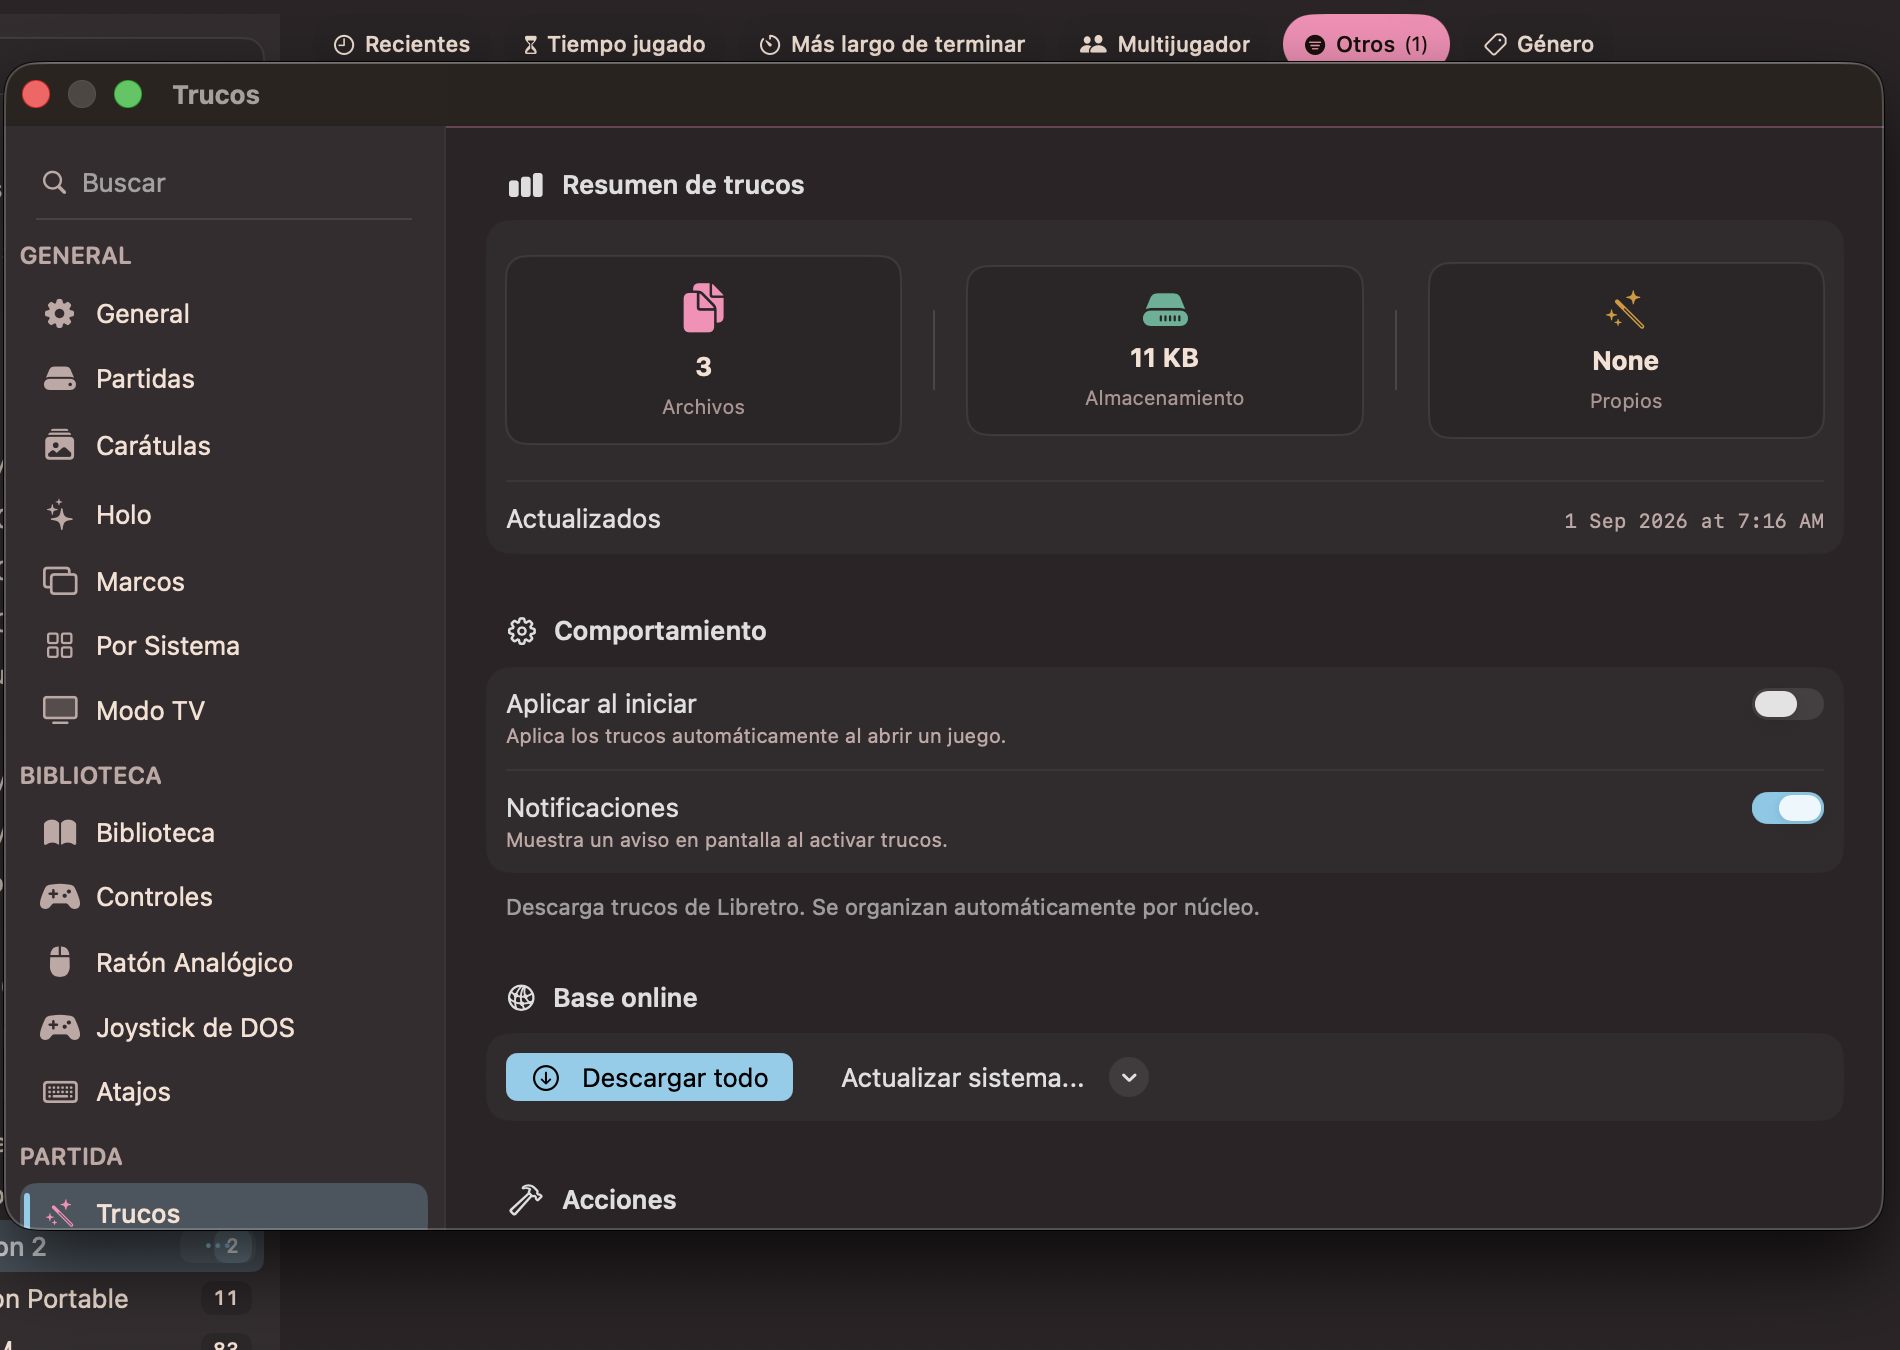Click the pink Archivos documents icon
Viewport: 1900px width, 1350px height.
pos(703,307)
